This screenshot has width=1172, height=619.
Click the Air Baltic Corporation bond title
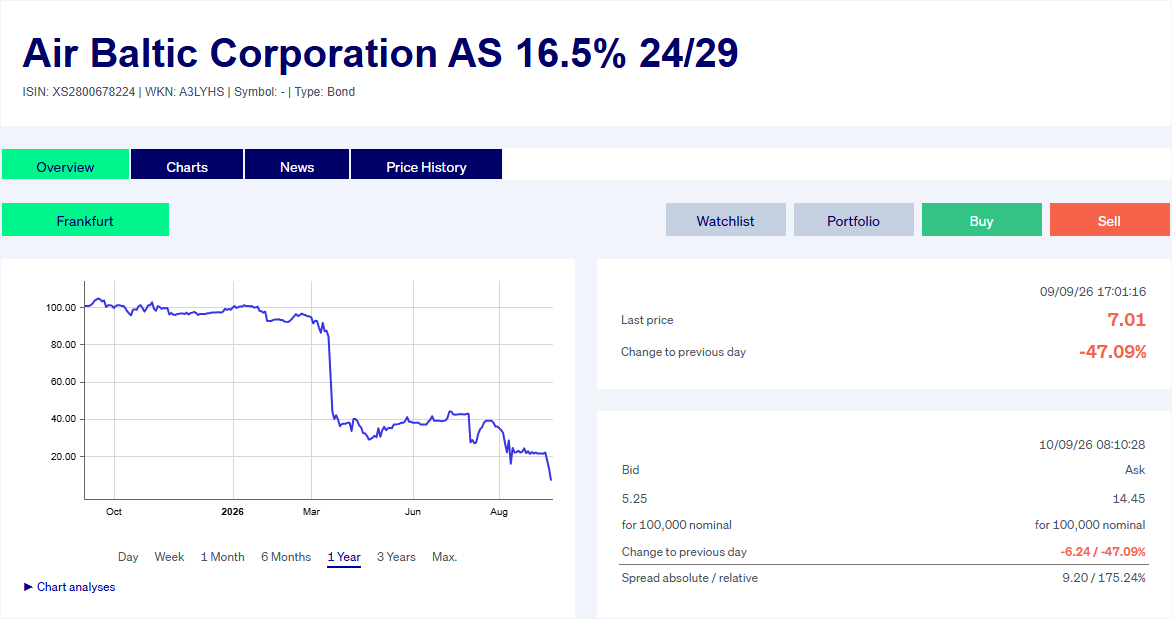click(380, 53)
